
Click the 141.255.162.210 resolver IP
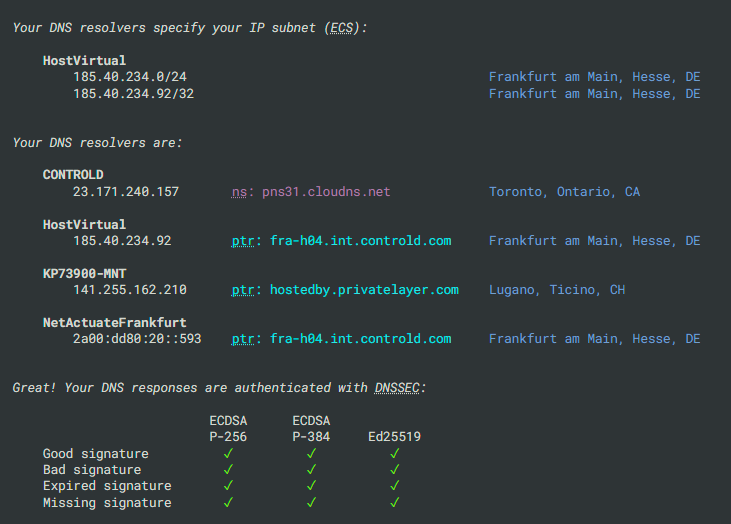(130, 290)
